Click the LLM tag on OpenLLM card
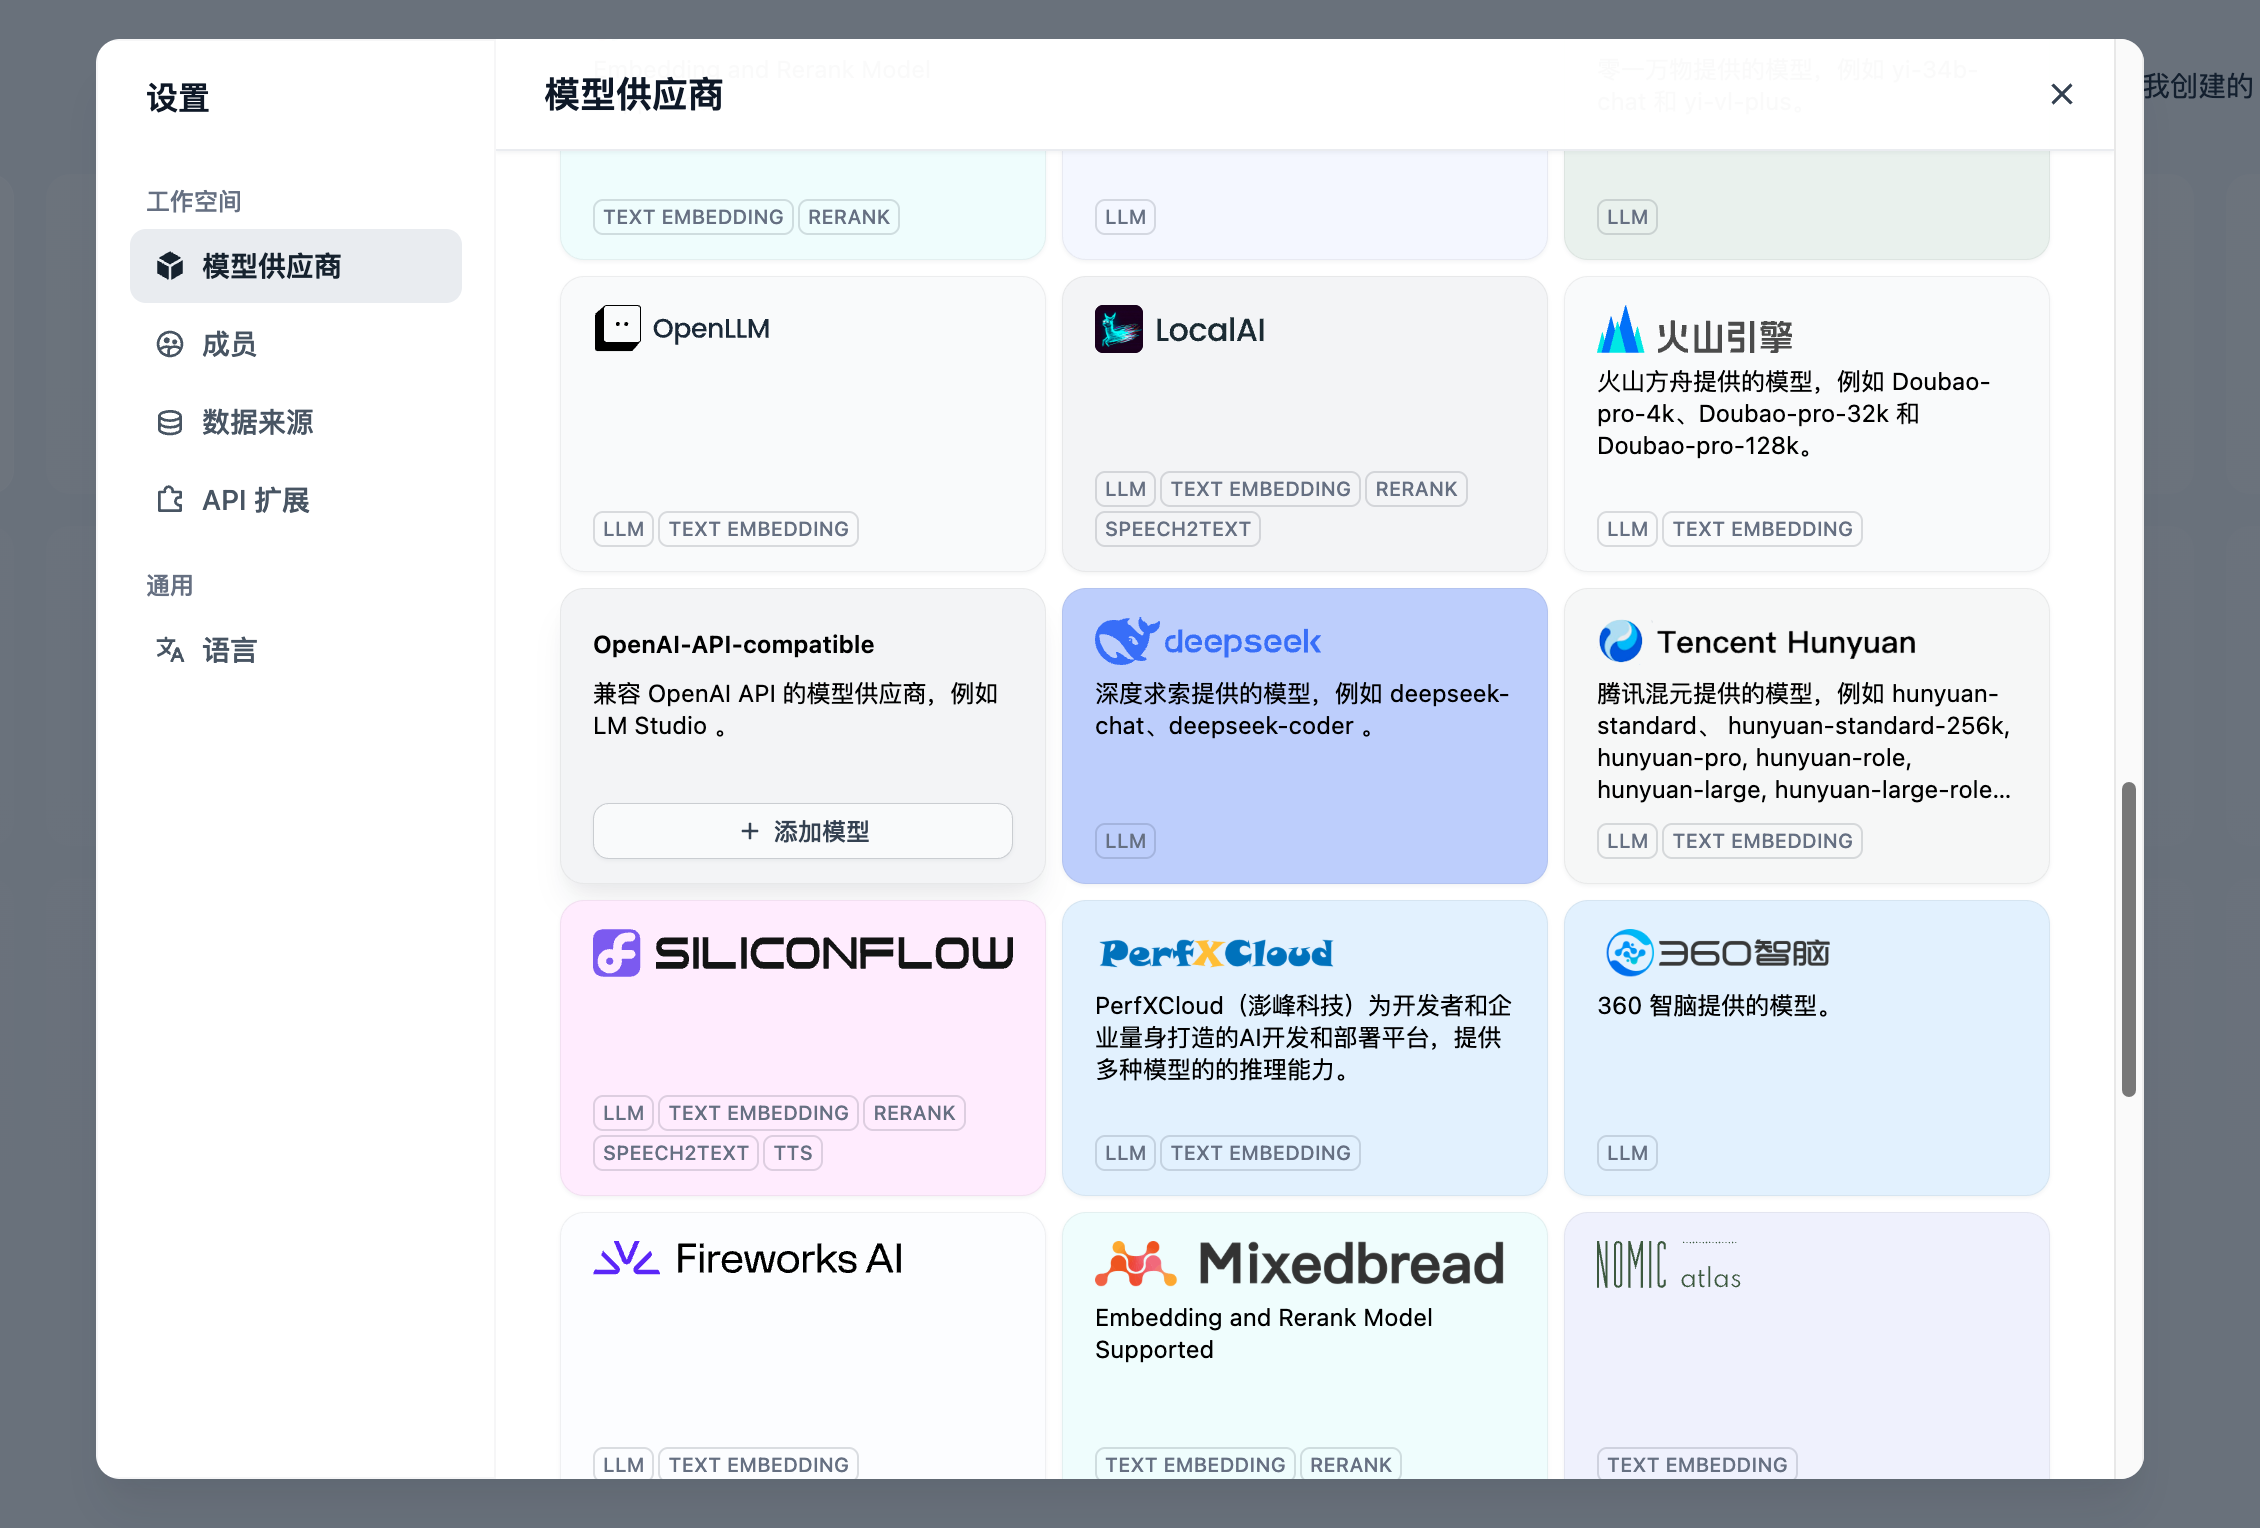Viewport: 2260px width, 1528px height. 623,529
